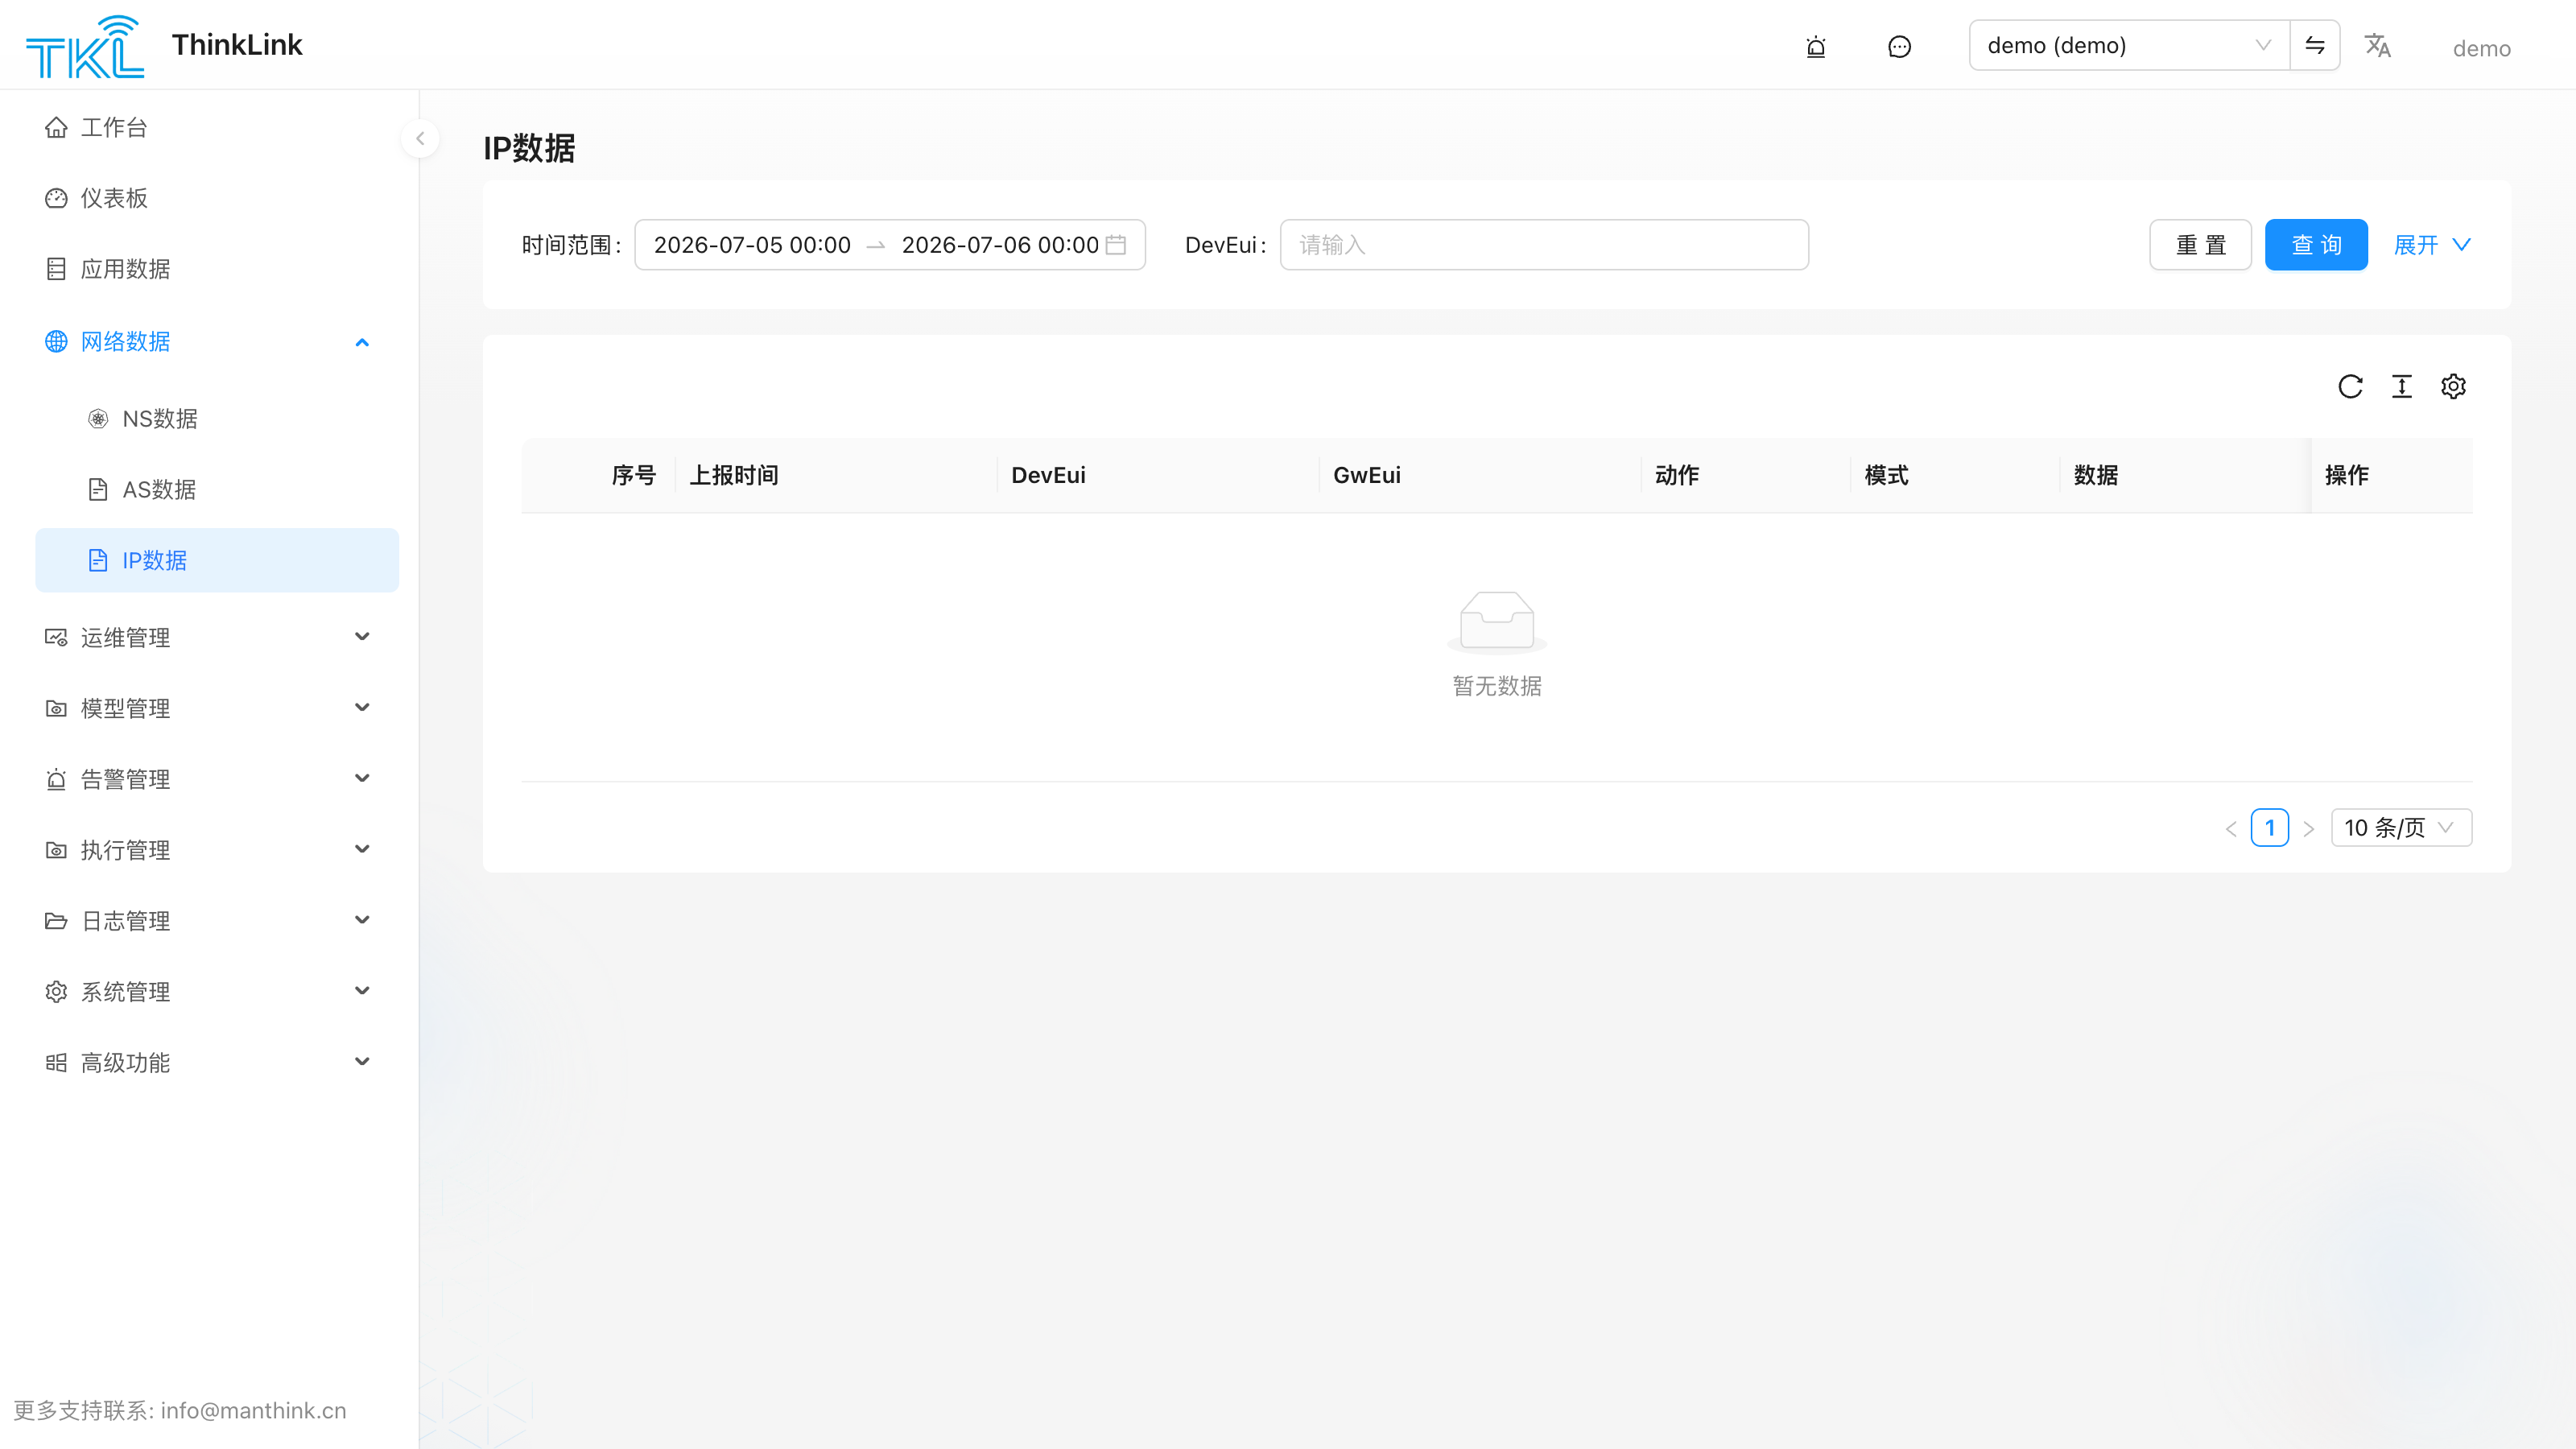Screen dimensions: 2576x1449
Task: Expand the 告警管理 menu group
Action: 217,779
